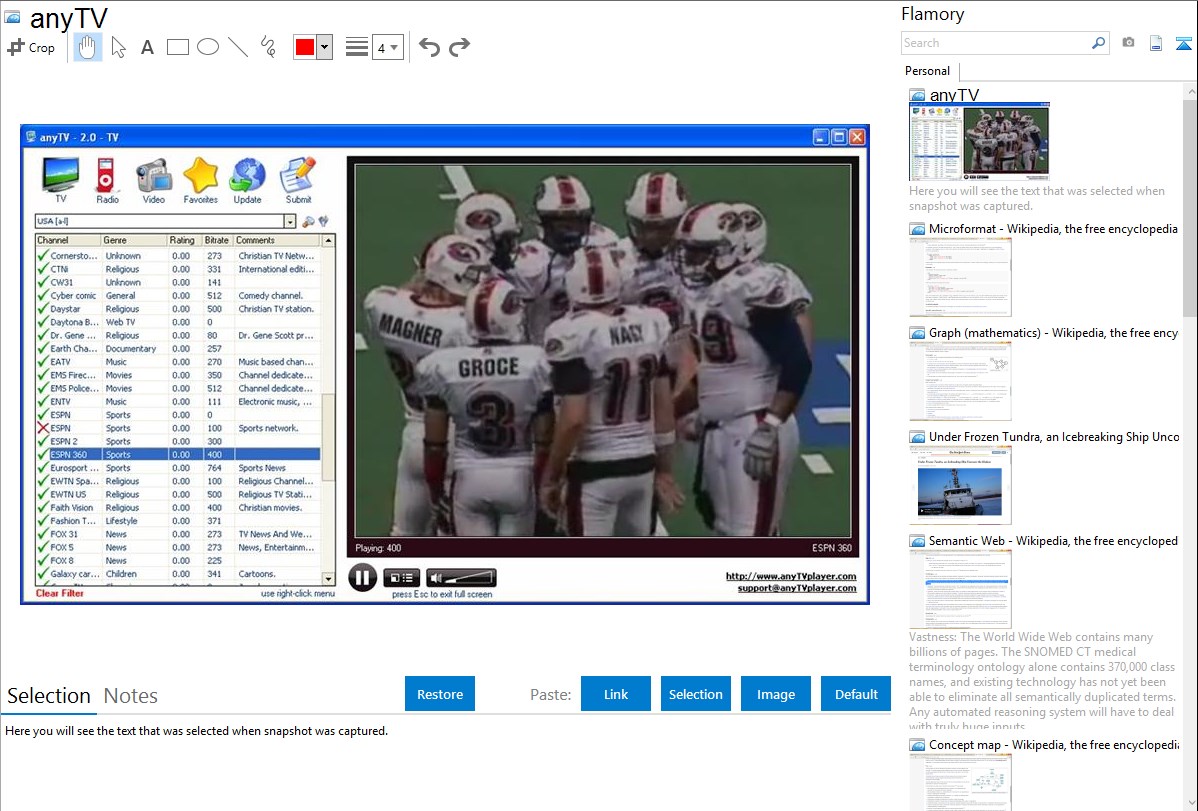Click the Image paste button

[x=775, y=694]
